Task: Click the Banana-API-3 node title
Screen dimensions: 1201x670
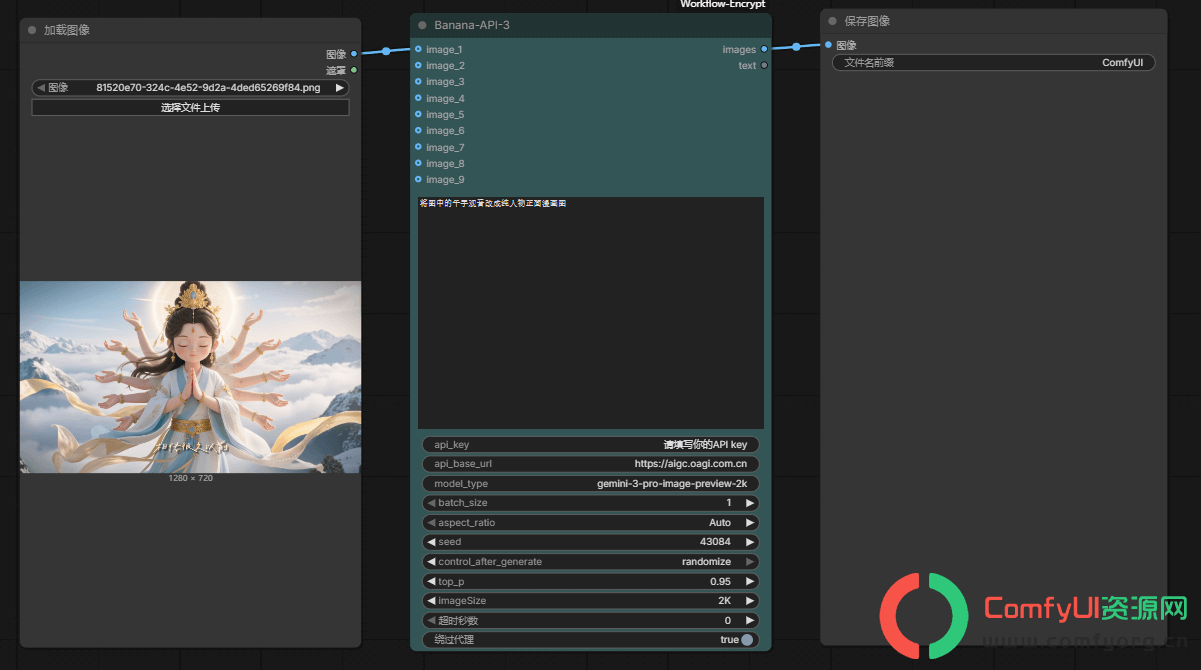Action: tap(472, 25)
